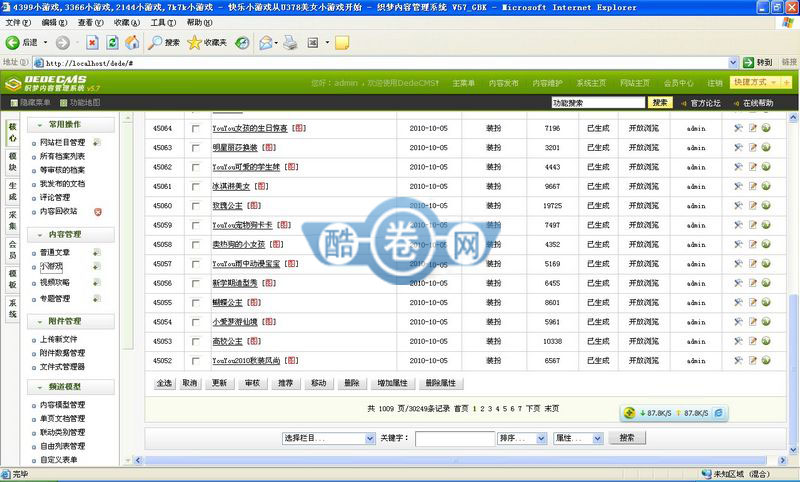Switch to the 采集 vertical tab
Screen dimensions: 800x482
[13, 220]
